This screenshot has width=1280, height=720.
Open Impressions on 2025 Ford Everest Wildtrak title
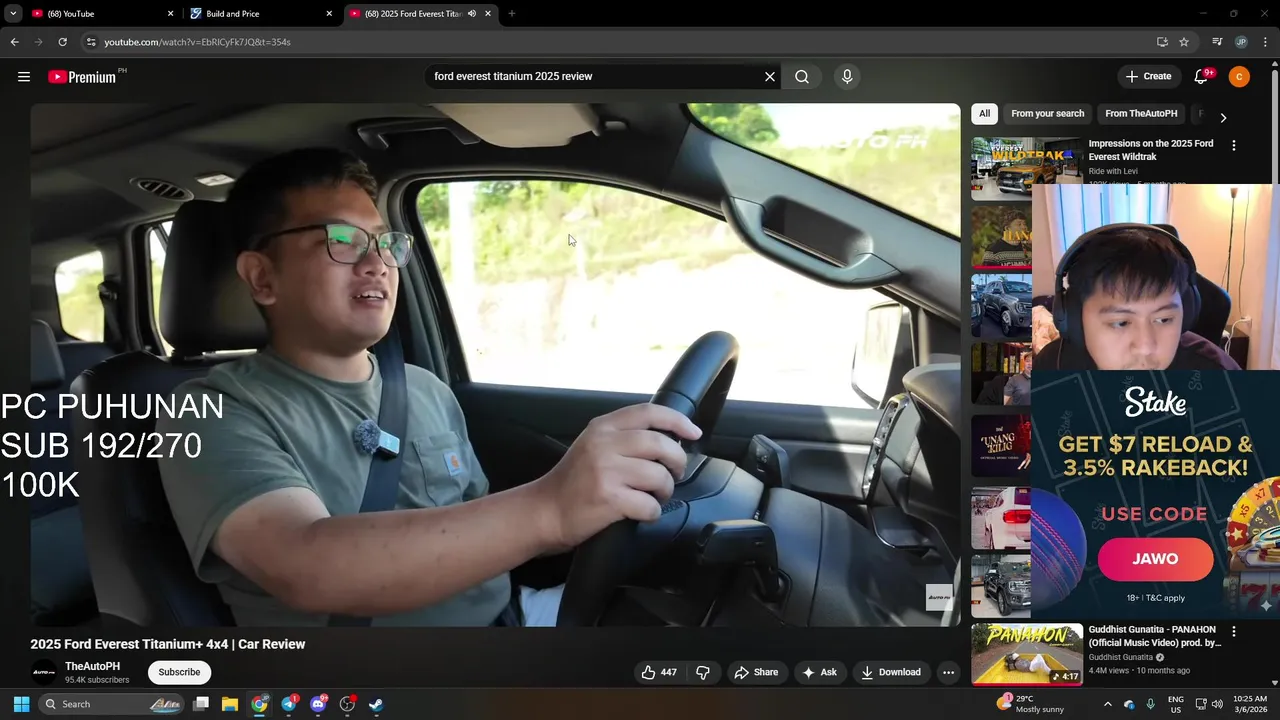tap(1151, 150)
